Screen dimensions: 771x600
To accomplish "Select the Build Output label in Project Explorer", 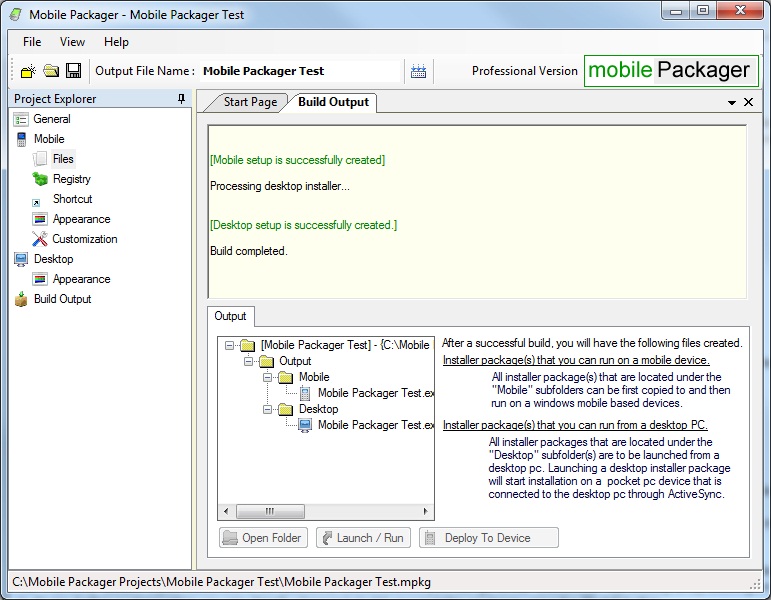I will coord(62,299).
